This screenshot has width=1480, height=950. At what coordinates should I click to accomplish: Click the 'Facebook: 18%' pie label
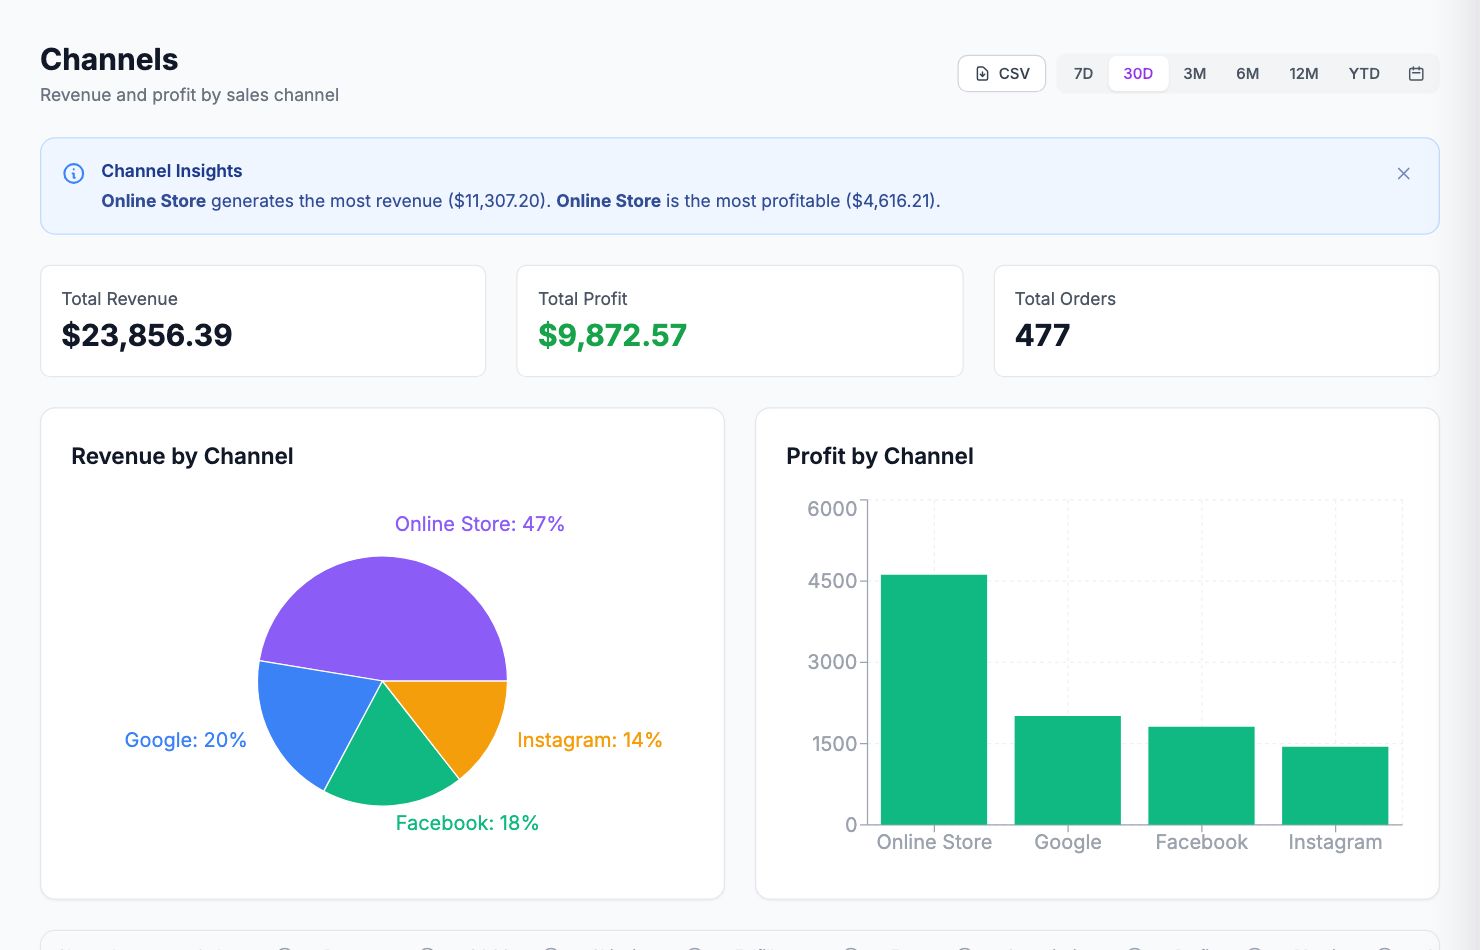[467, 823]
